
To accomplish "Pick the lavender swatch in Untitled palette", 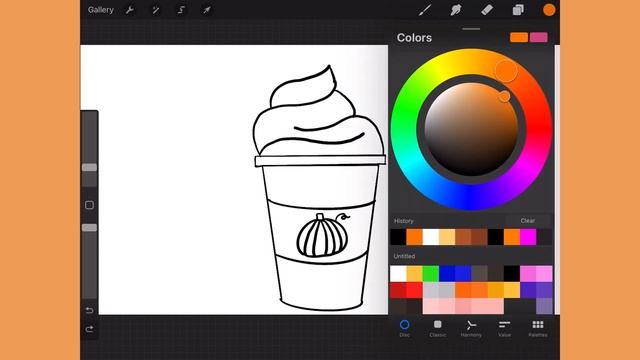I will tap(544, 306).
